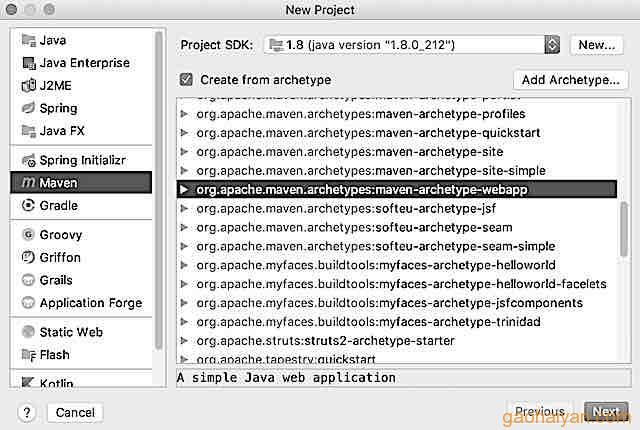Open the Project SDK dropdown arrow

coord(552,45)
